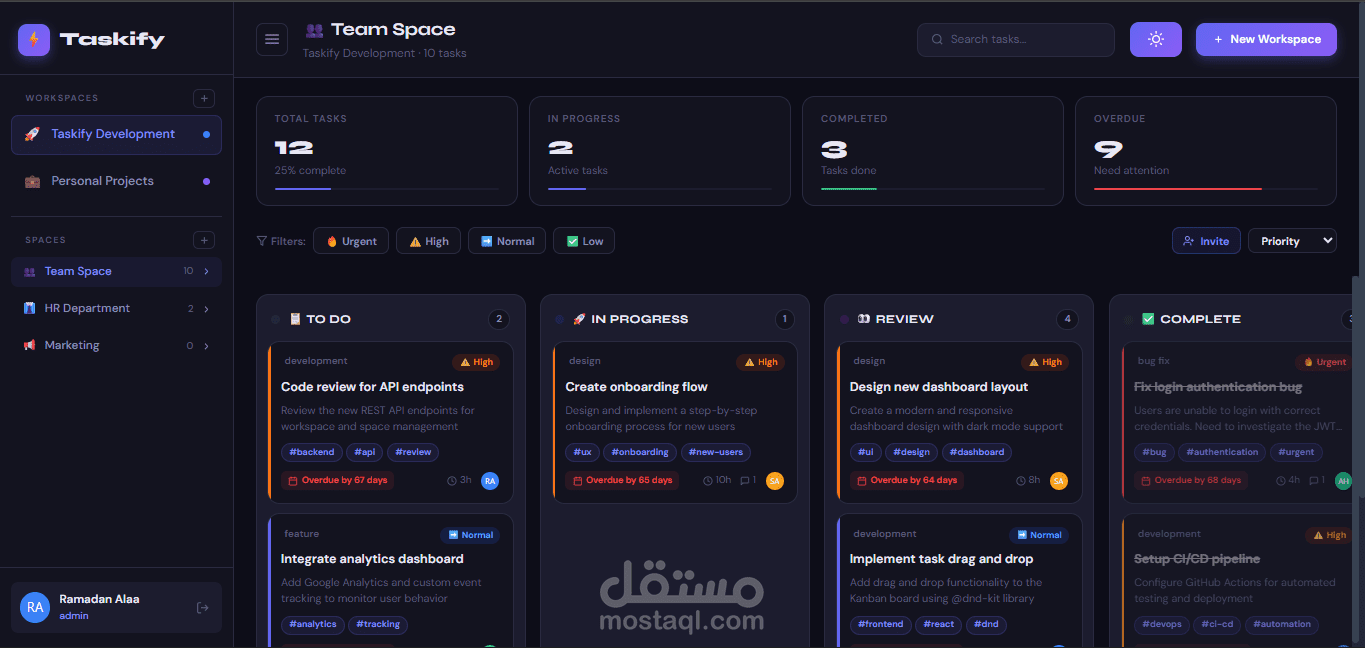
Task: Click the #review tag
Action: click(413, 452)
